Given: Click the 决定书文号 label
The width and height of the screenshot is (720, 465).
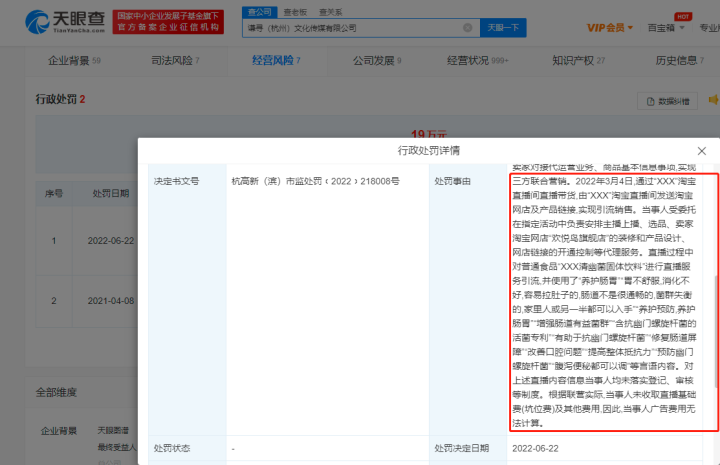Looking at the screenshot, I should tap(176, 182).
